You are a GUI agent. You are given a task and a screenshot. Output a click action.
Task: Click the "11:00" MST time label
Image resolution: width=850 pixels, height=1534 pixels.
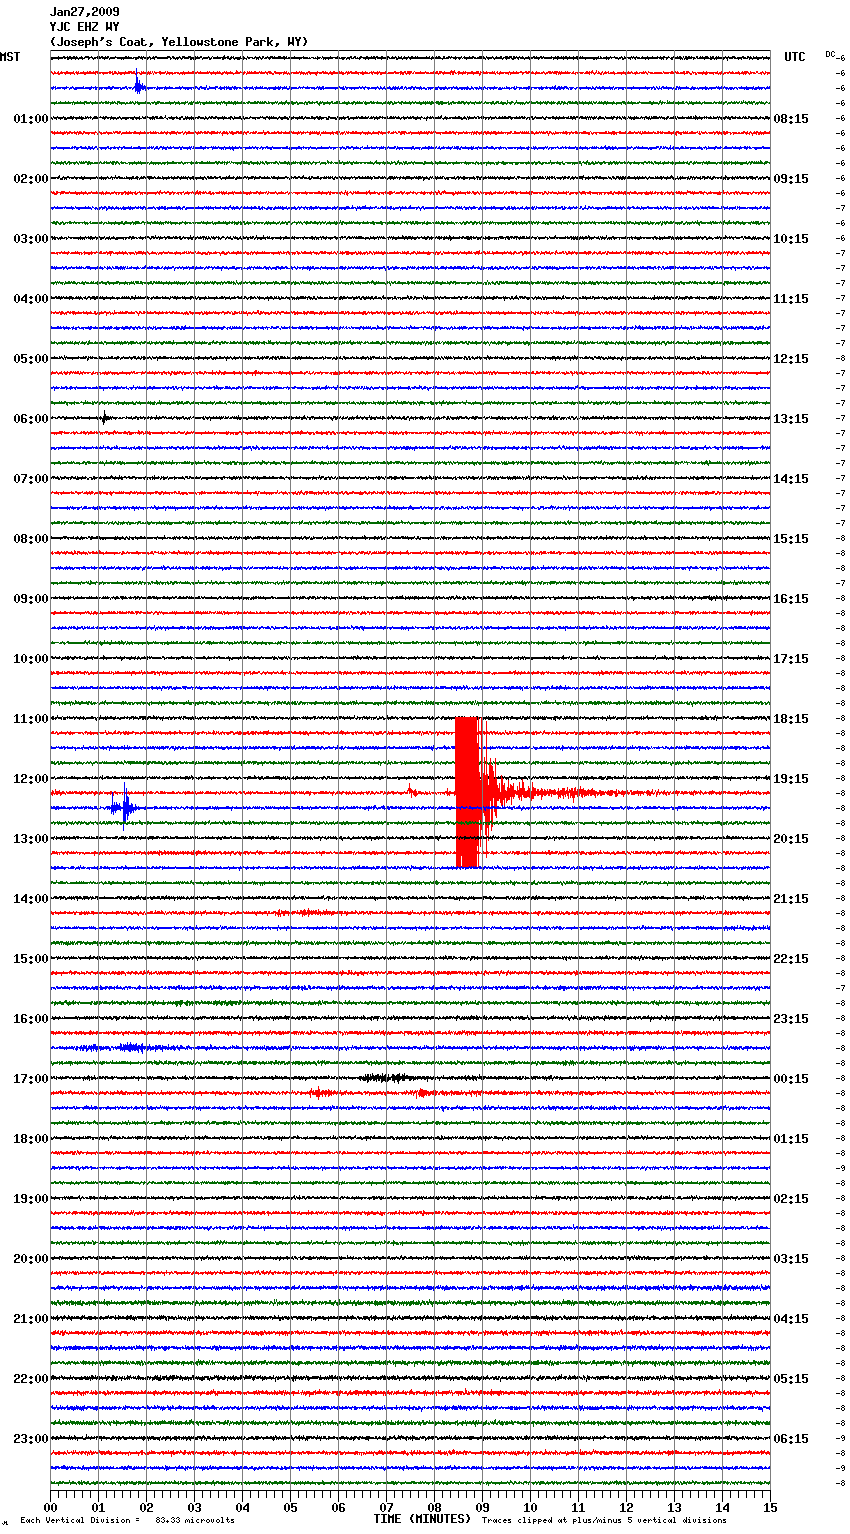pos(30,719)
